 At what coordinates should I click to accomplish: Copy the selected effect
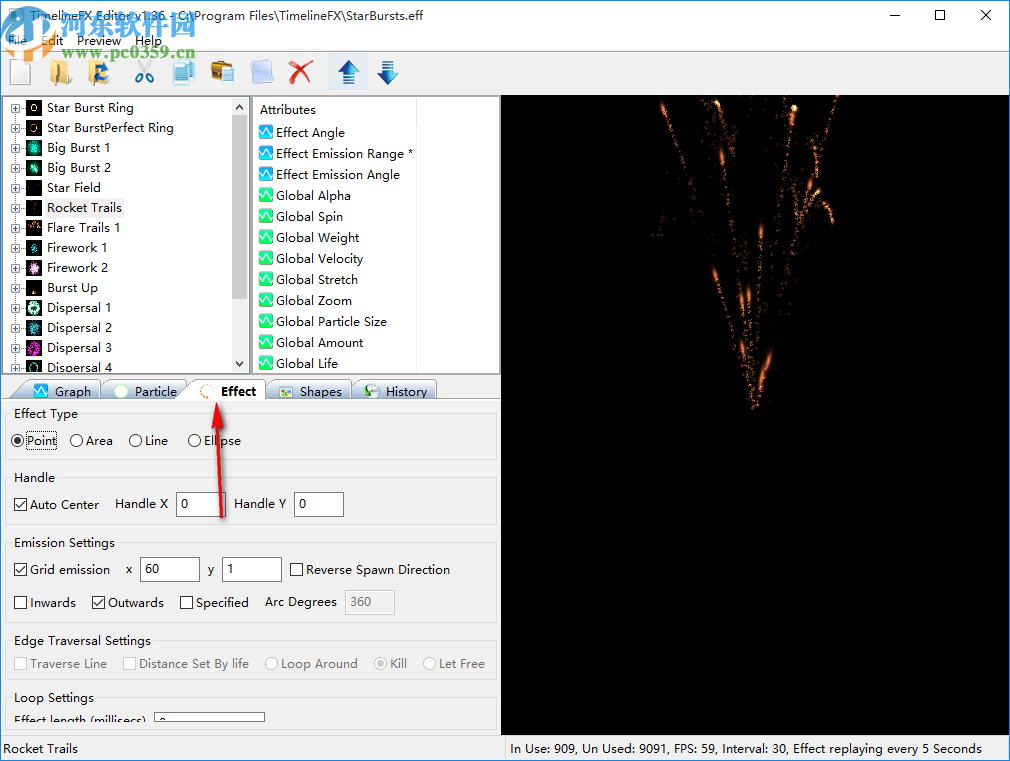(185, 71)
